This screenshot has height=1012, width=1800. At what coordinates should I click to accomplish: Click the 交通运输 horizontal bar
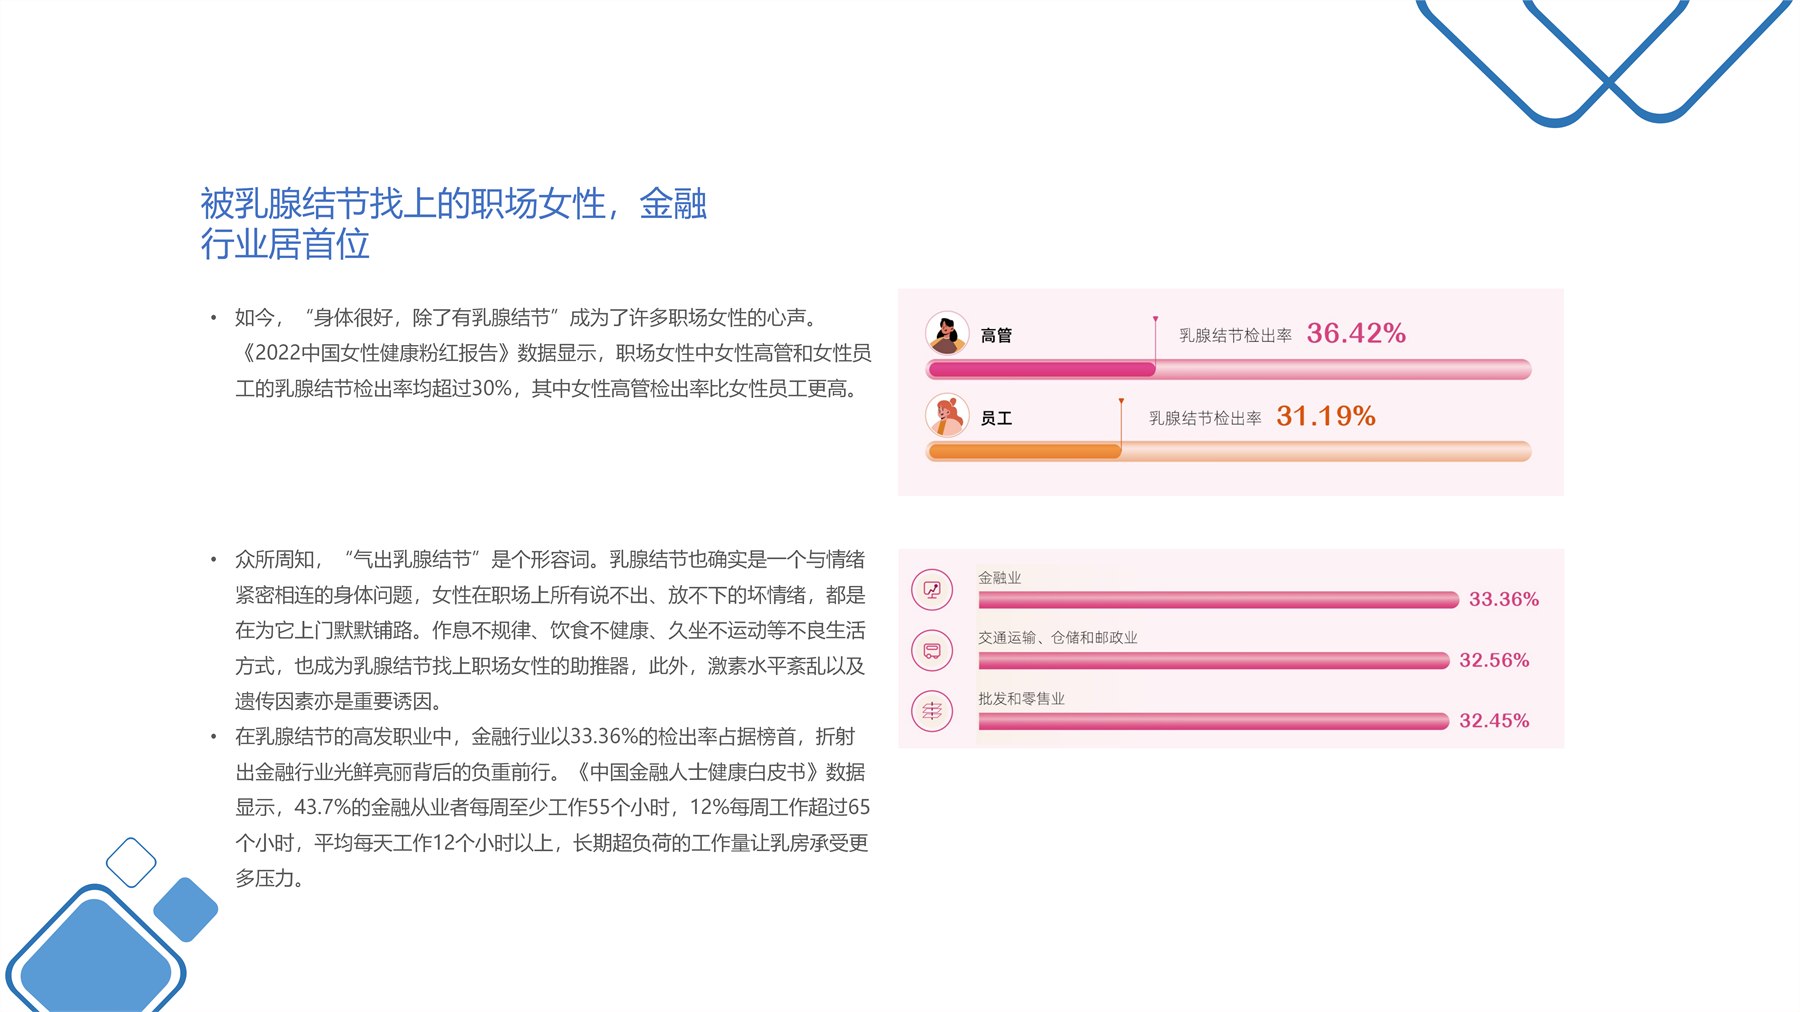pyautogui.click(x=1214, y=661)
